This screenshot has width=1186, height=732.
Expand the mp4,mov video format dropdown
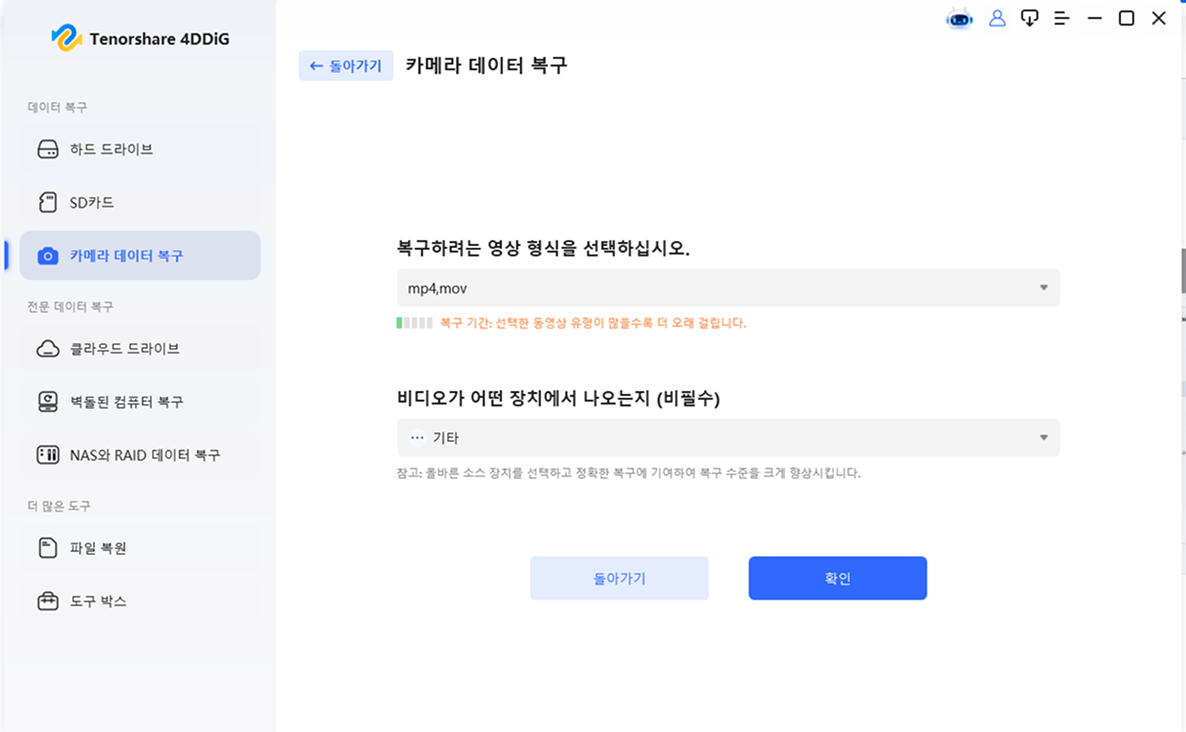(728, 288)
